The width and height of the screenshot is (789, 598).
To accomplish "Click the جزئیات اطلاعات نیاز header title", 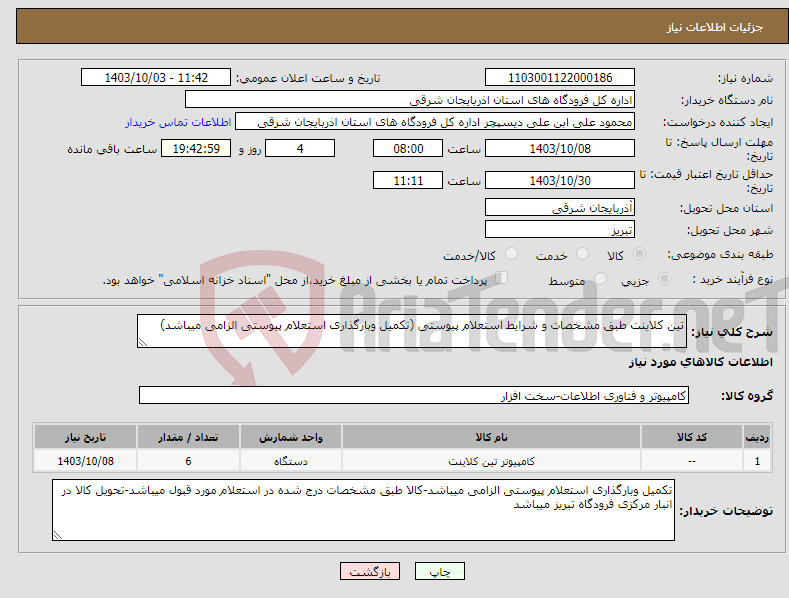I will pos(715,27).
